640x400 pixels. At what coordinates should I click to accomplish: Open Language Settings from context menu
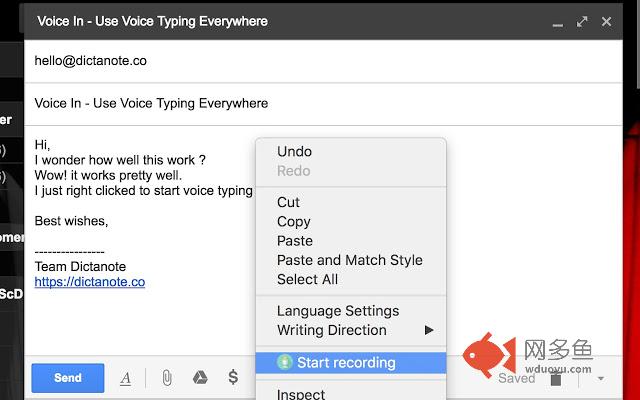pyautogui.click(x=337, y=311)
